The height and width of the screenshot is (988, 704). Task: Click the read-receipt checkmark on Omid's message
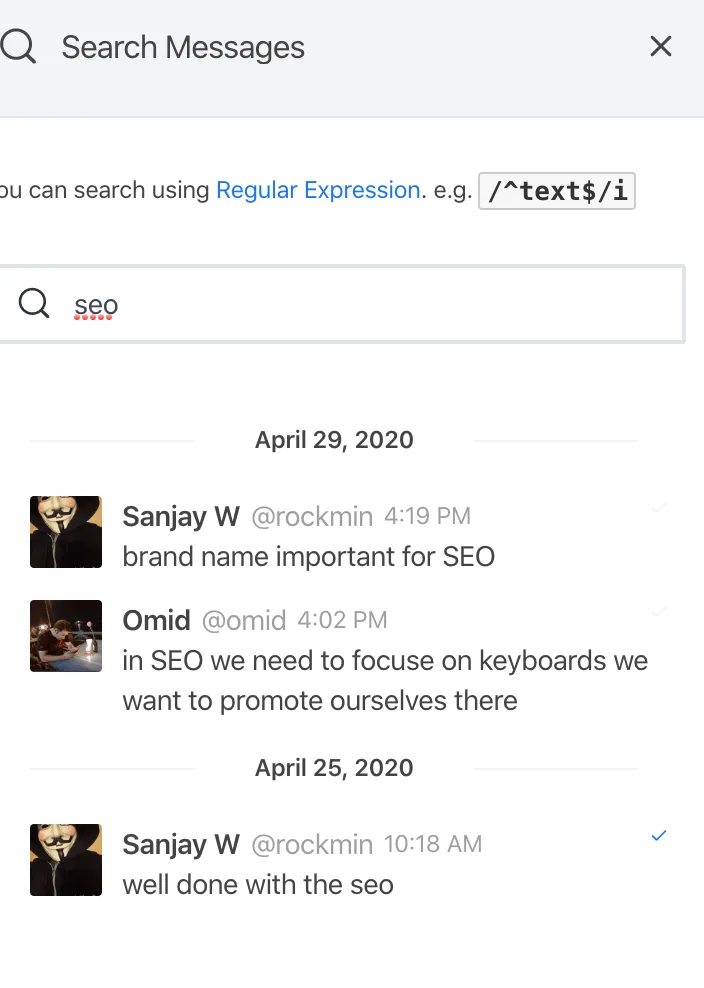click(x=659, y=611)
